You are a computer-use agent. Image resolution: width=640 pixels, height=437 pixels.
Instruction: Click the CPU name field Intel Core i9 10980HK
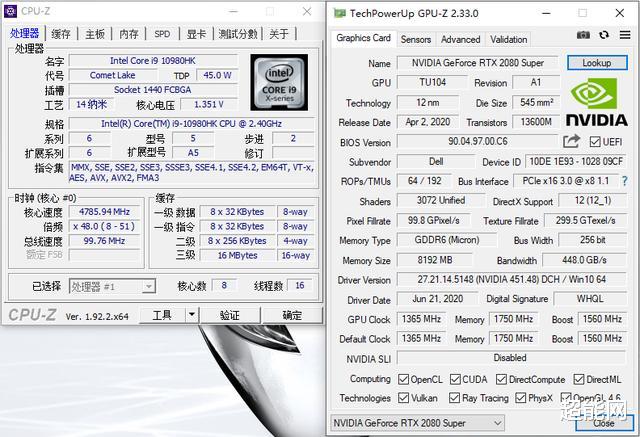pos(153,61)
